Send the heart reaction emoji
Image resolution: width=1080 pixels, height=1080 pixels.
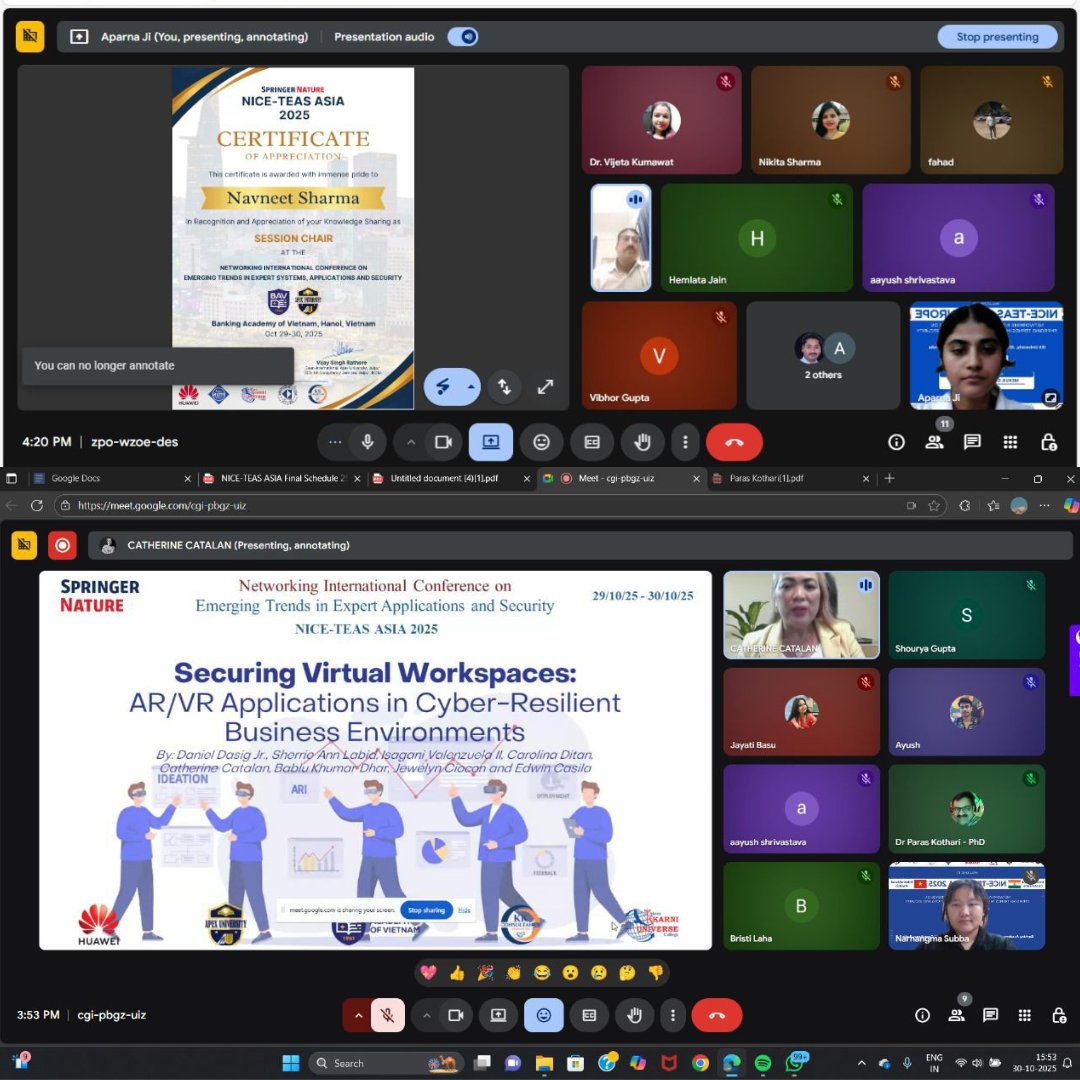click(428, 973)
